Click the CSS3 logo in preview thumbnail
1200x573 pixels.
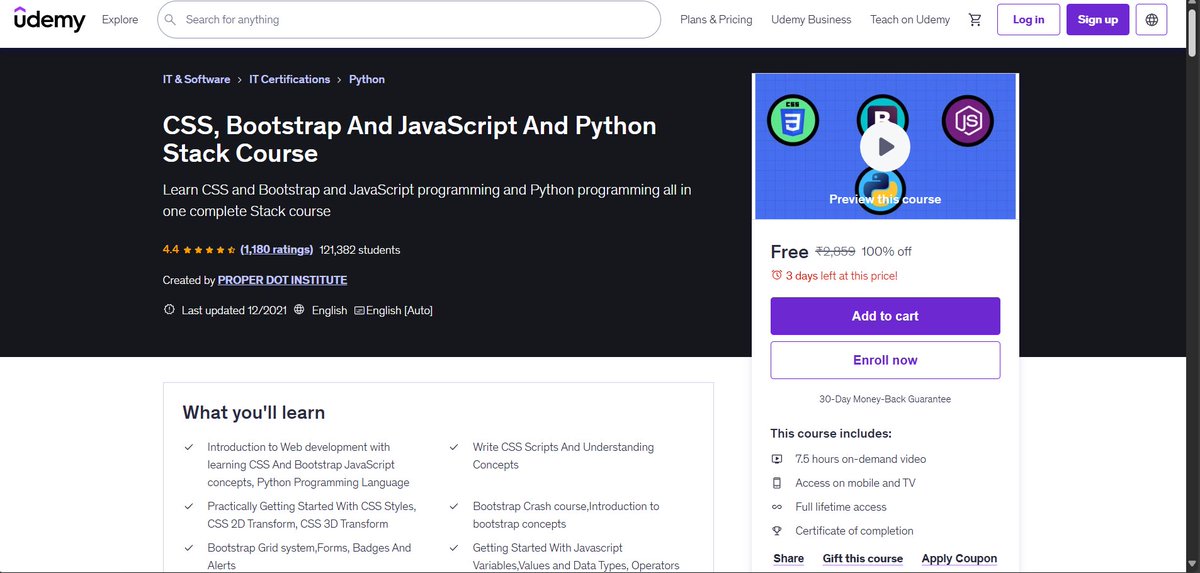pos(793,121)
